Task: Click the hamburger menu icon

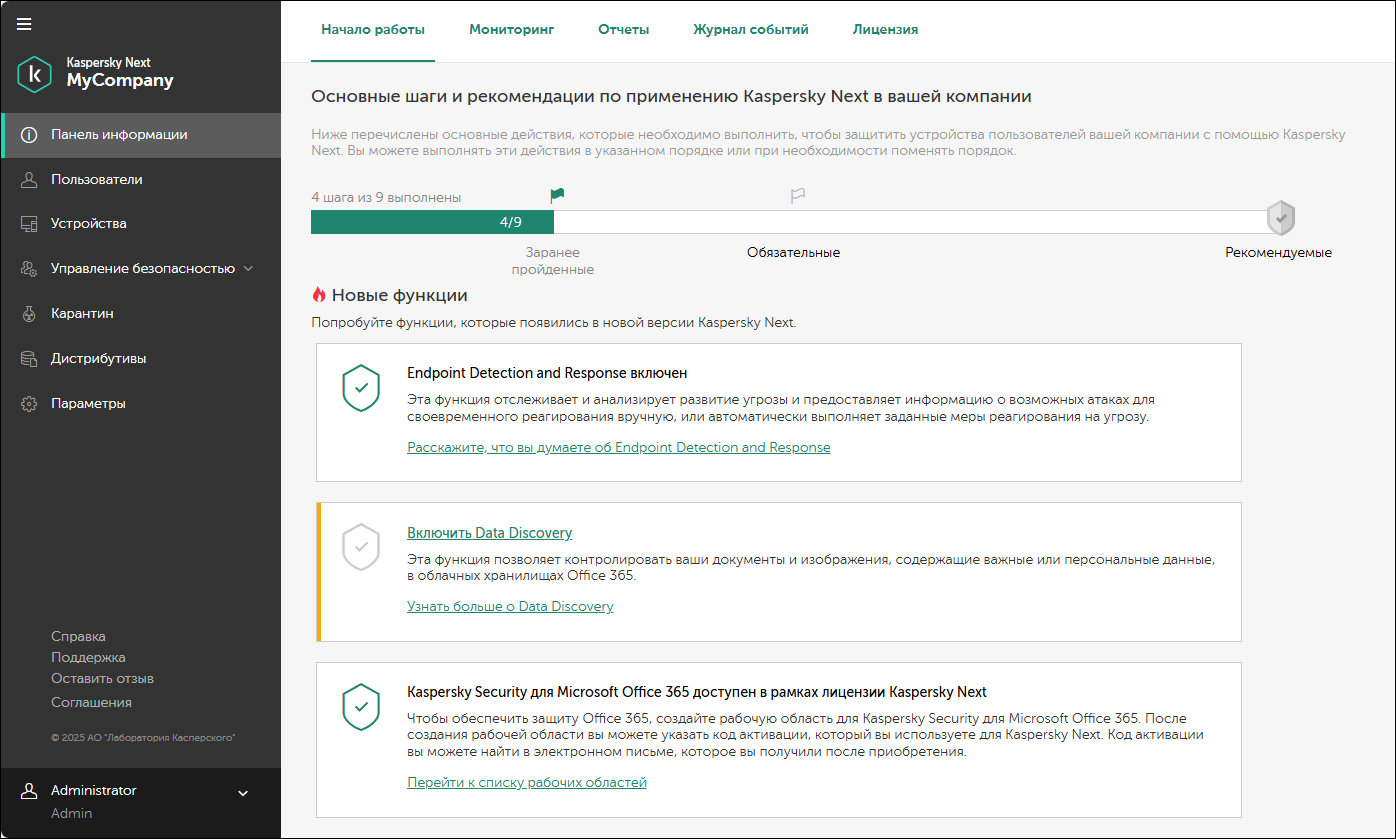Action: point(24,24)
